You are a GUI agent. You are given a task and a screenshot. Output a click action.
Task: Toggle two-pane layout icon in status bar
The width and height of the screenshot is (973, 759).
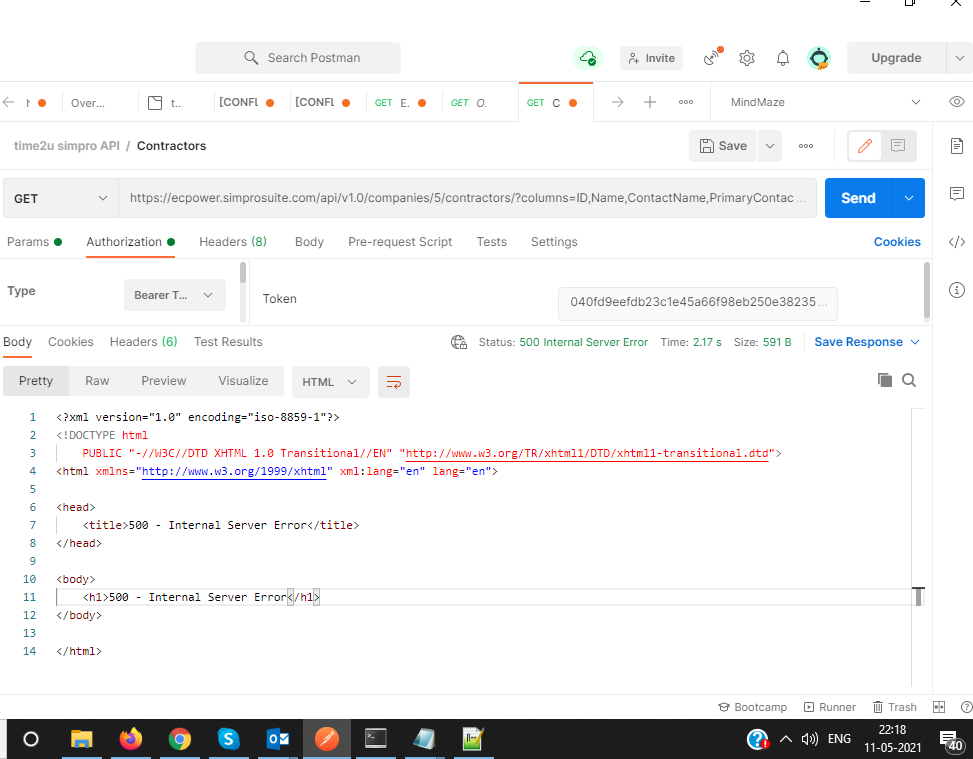[x=939, y=707]
